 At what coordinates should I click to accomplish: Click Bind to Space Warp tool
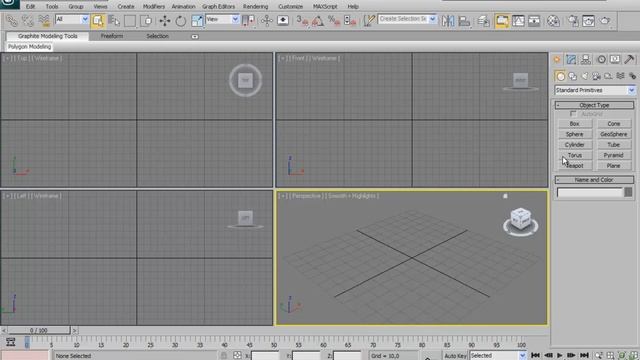click(44, 20)
